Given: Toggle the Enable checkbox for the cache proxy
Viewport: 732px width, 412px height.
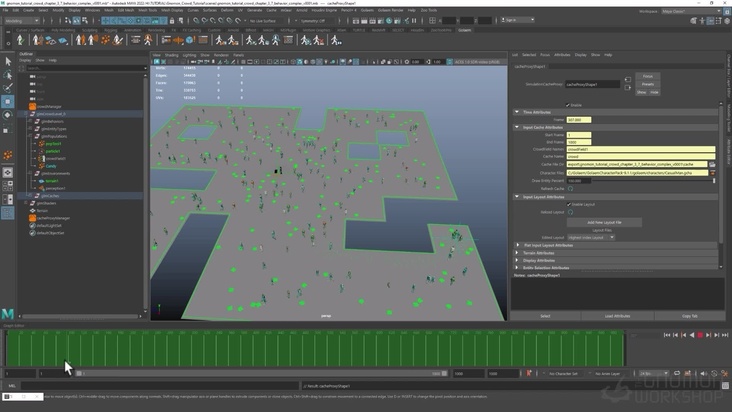Looking at the screenshot, I should 568,104.
